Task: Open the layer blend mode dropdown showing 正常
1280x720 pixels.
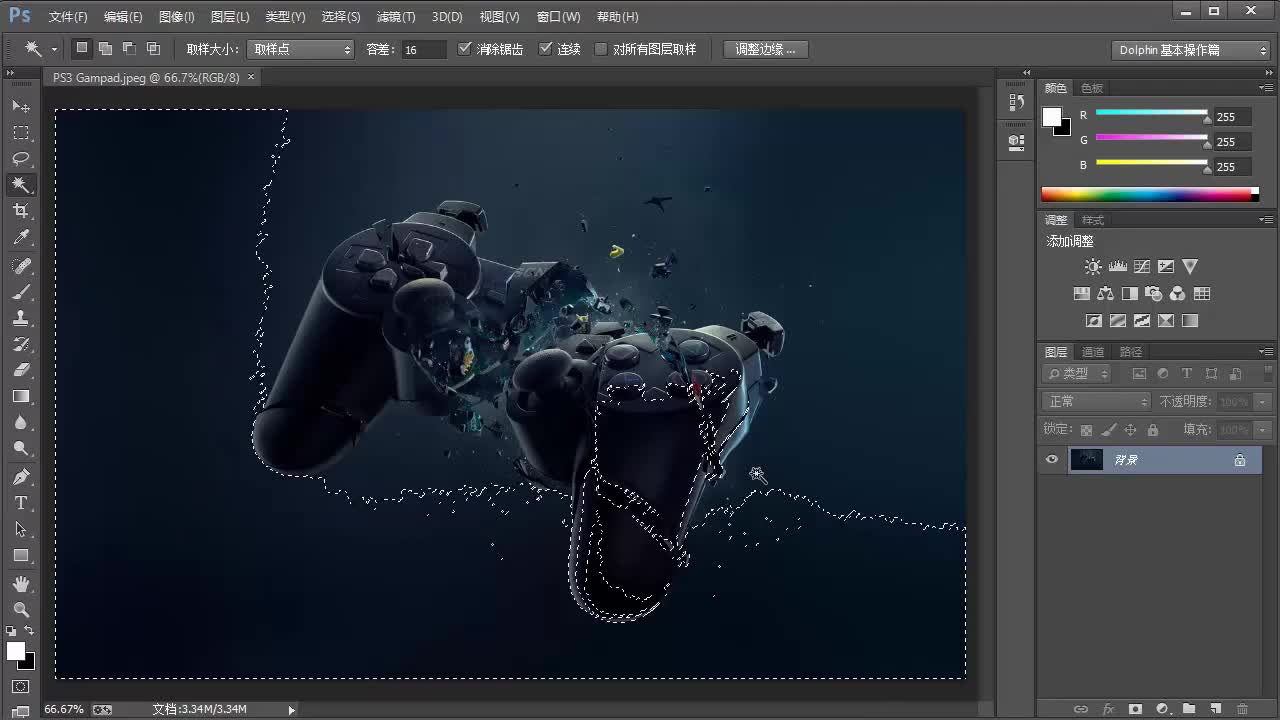Action: tap(1095, 399)
